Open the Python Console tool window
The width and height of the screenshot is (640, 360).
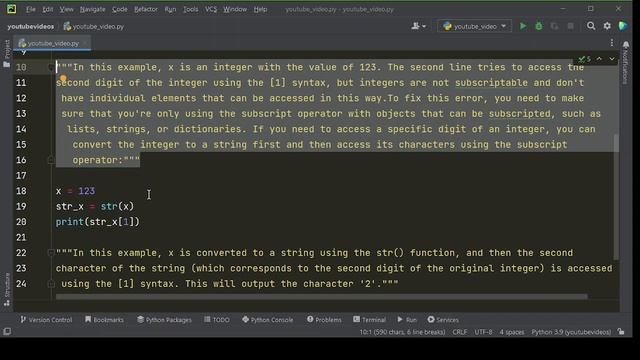268,320
